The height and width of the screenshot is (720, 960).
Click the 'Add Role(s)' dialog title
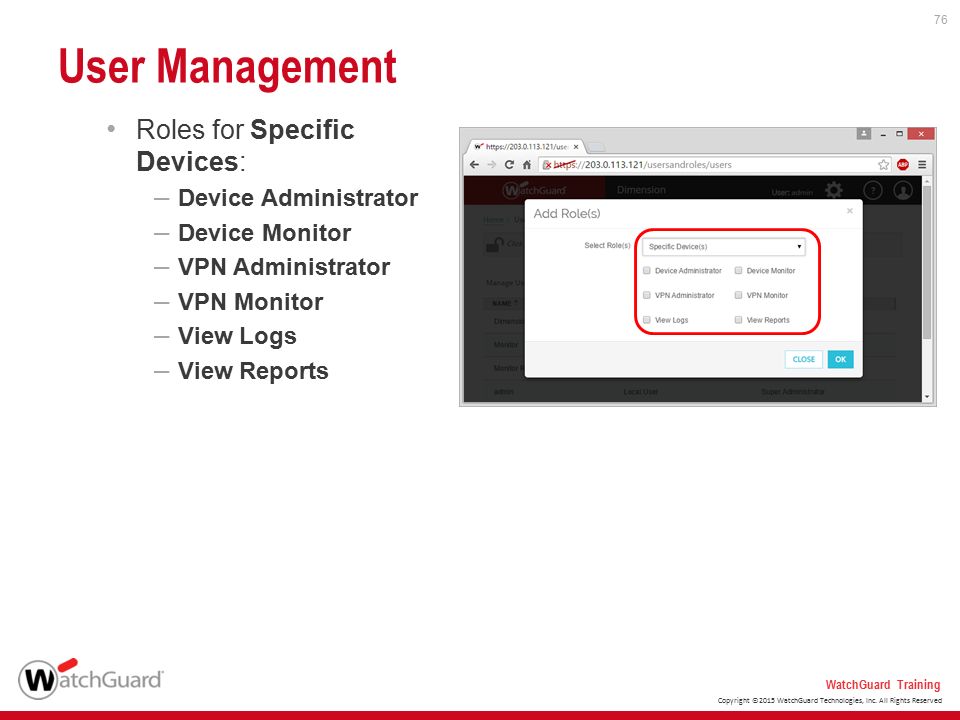tap(567, 214)
